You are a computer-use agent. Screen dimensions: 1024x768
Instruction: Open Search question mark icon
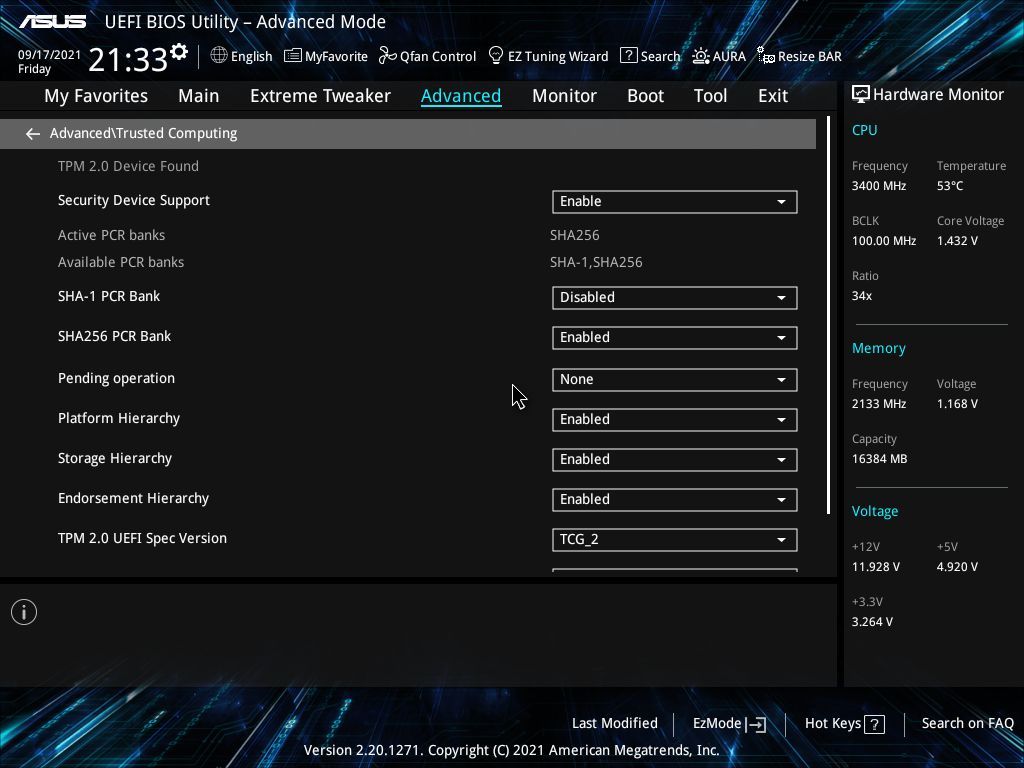point(628,55)
